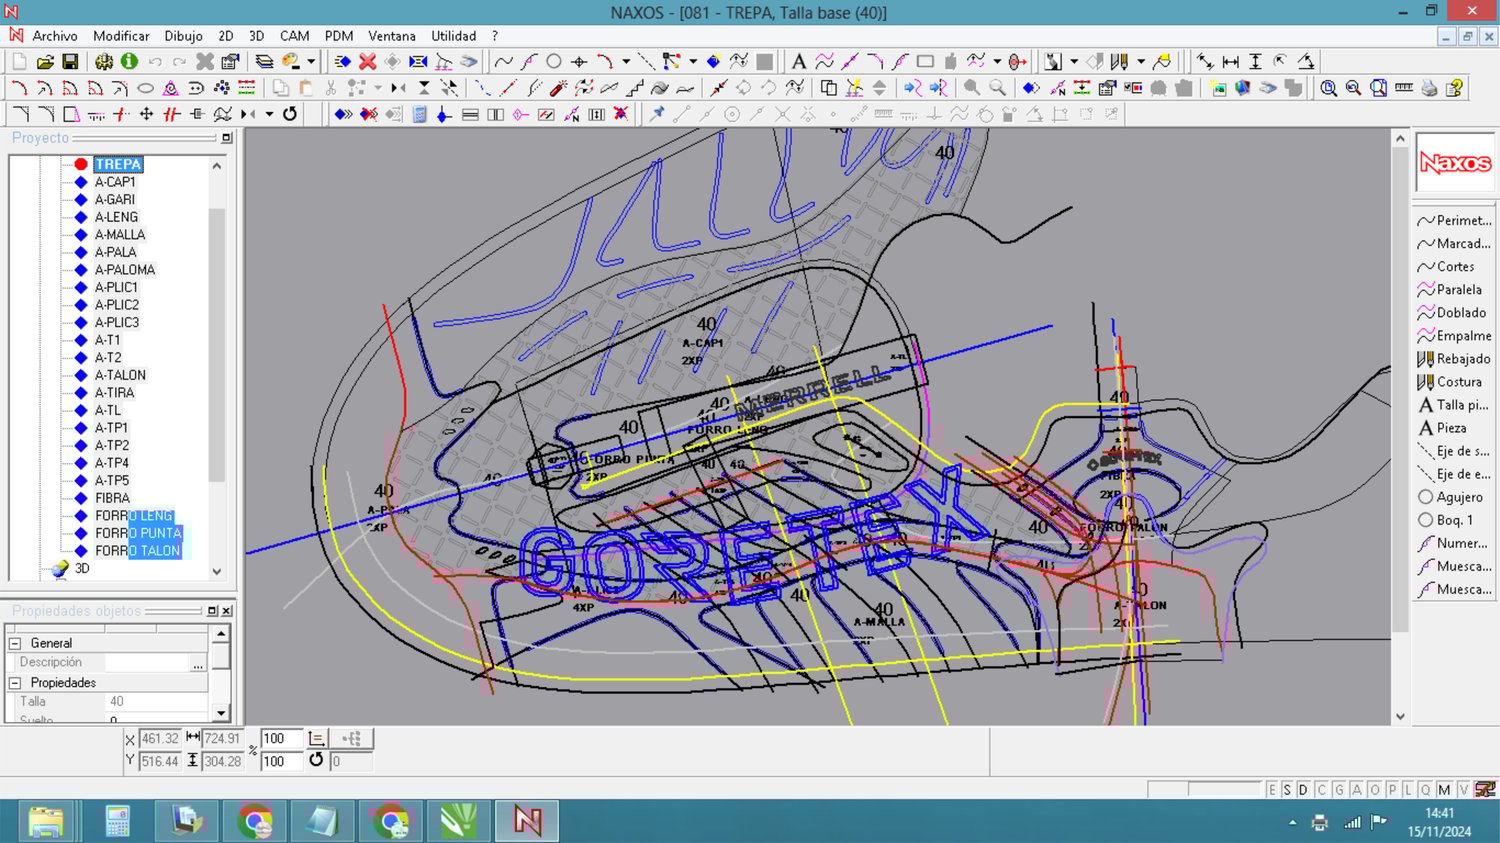Viewport: 1500px width, 843px height.
Task: Open a file with the folder icon
Action: pos(45,62)
